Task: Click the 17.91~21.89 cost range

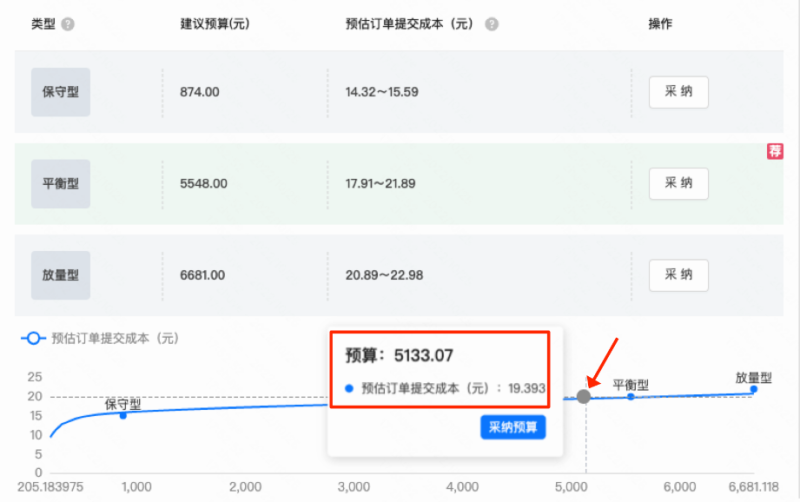Action: point(380,184)
